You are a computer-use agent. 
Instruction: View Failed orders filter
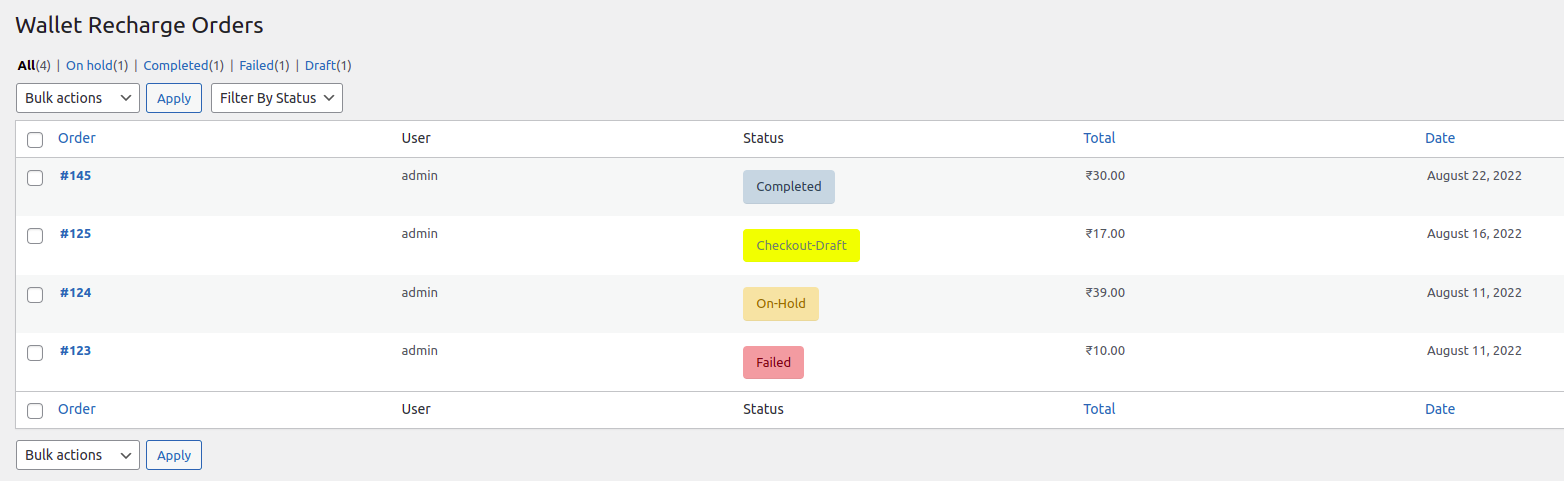point(256,66)
